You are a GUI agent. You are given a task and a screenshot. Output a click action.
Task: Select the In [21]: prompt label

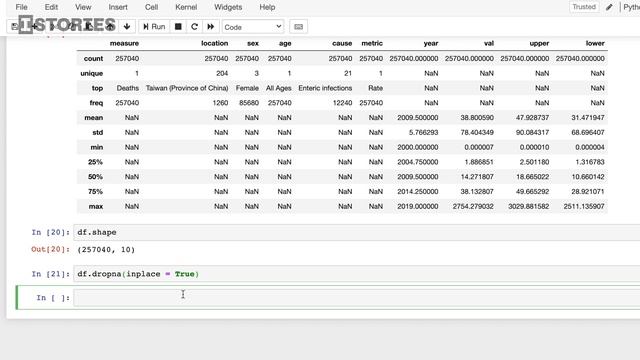pyautogui.click(x=51, y=274)
